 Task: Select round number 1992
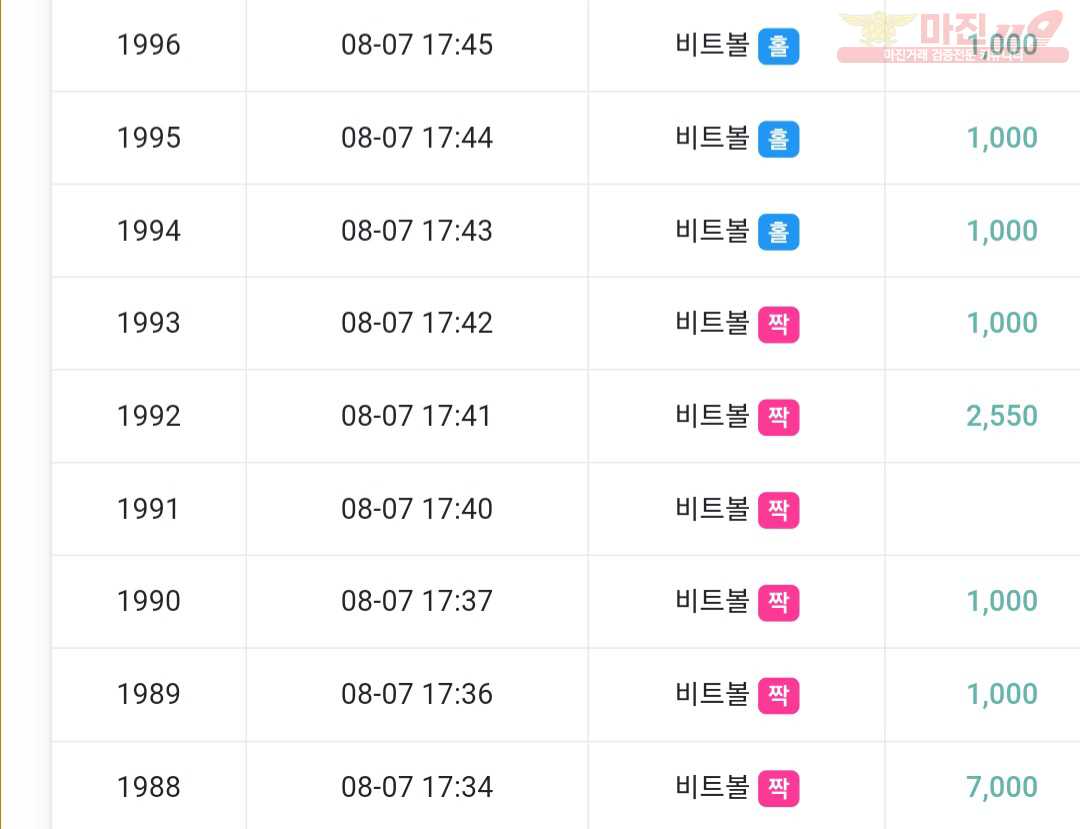click(149, 416)
